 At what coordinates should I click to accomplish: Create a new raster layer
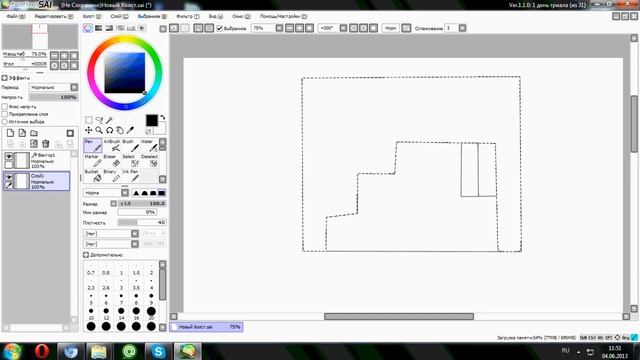click(x=10, y=133)
